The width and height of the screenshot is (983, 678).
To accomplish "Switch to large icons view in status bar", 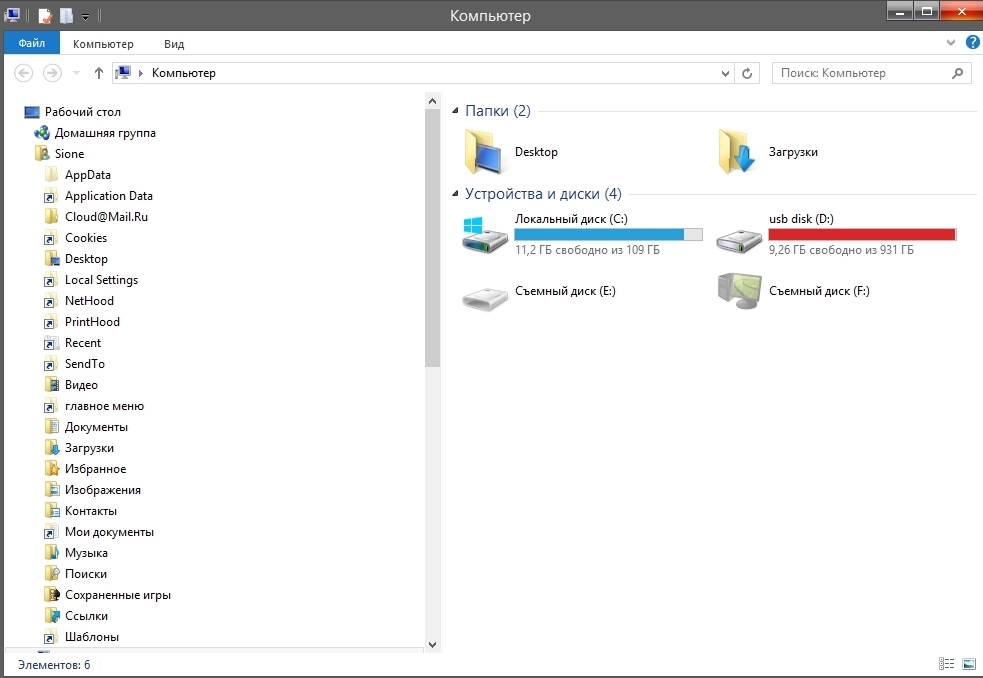I will coord(969,664).
